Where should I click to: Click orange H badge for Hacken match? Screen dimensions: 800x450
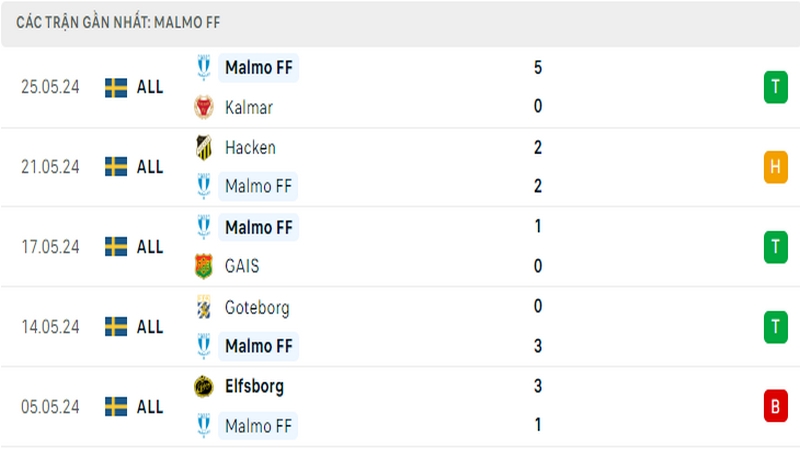(x=776, y=167)
